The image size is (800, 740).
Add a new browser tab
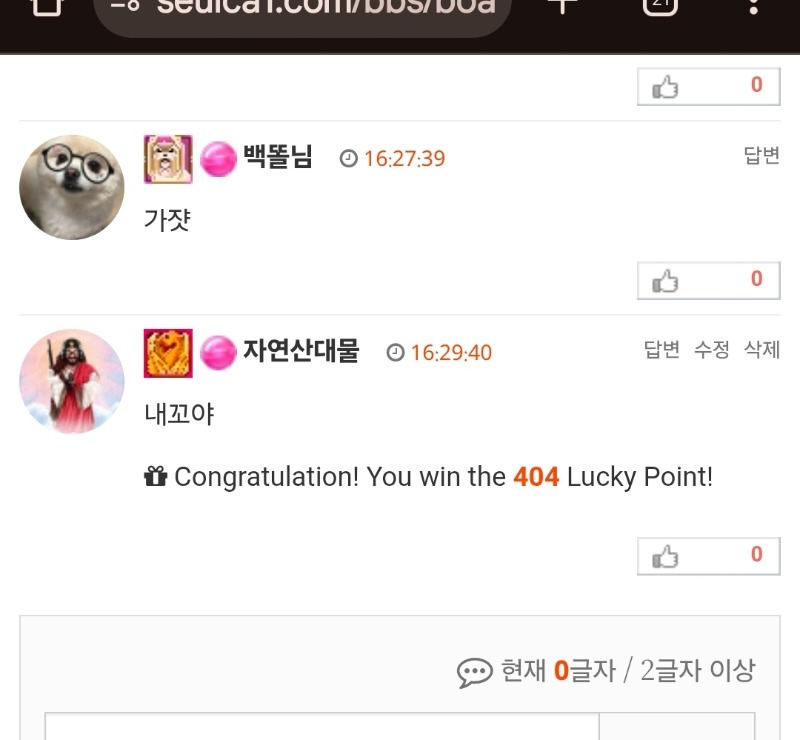coord(562,6)
